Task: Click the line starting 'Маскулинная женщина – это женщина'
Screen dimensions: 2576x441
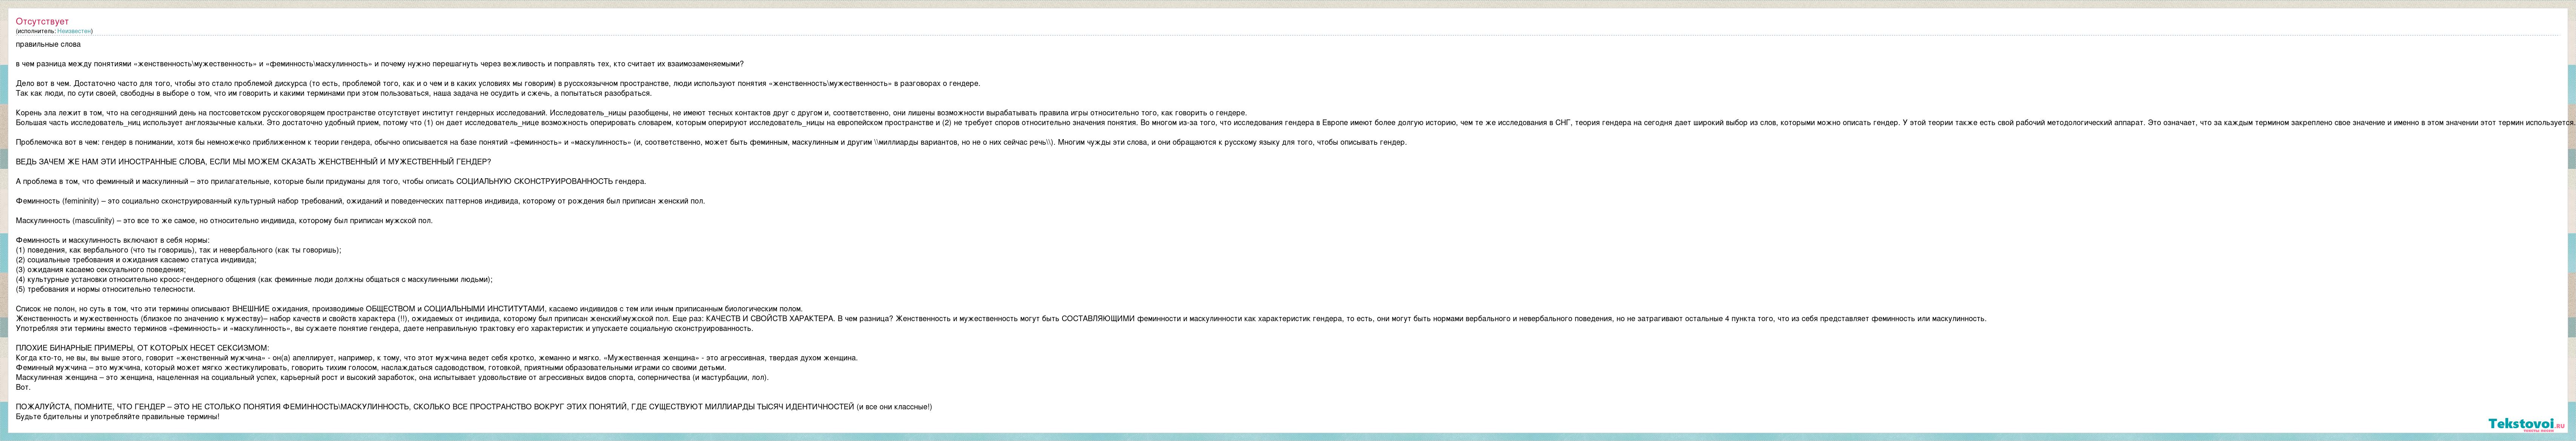Action: (x=392, y=377)
